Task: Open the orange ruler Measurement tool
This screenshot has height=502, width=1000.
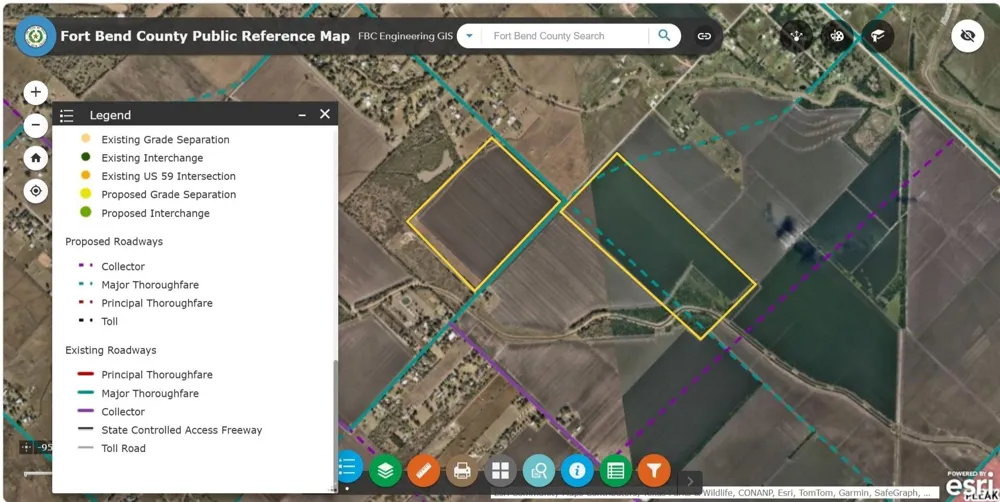Action: pyautogui.click(x=423, y=471)
